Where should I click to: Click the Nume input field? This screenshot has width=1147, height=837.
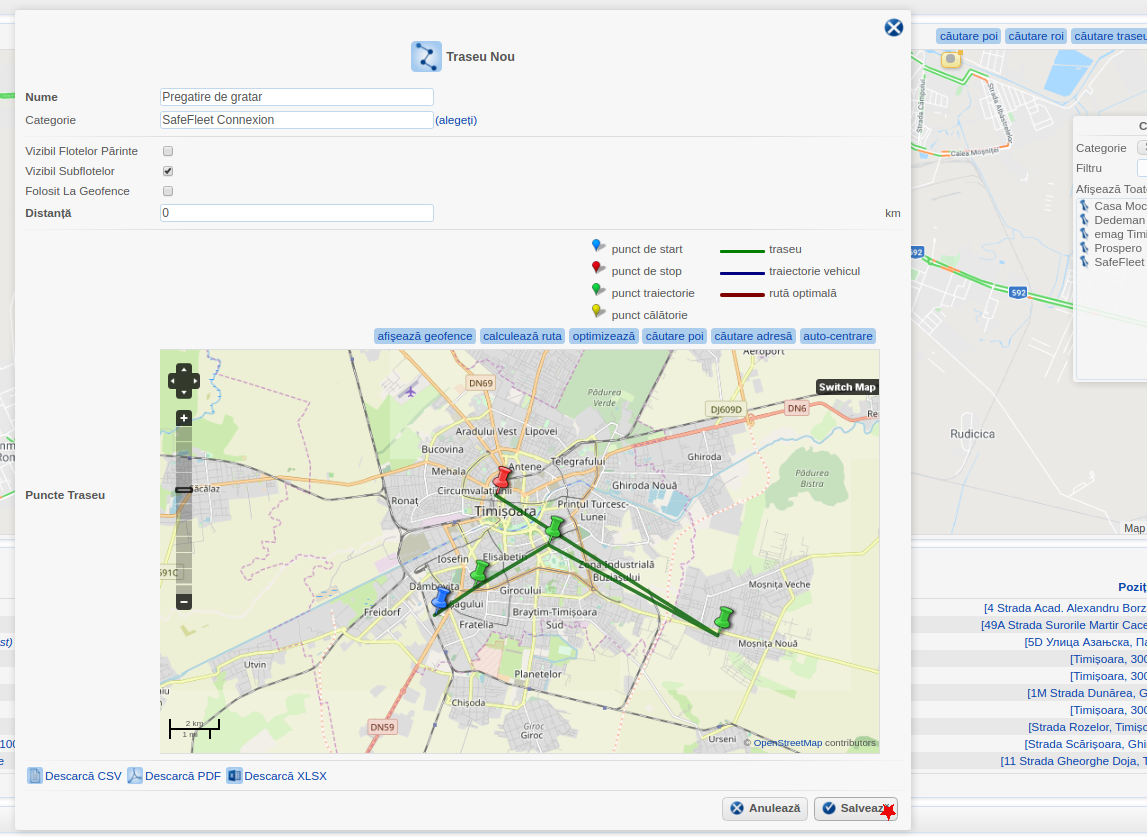[296, 96]
